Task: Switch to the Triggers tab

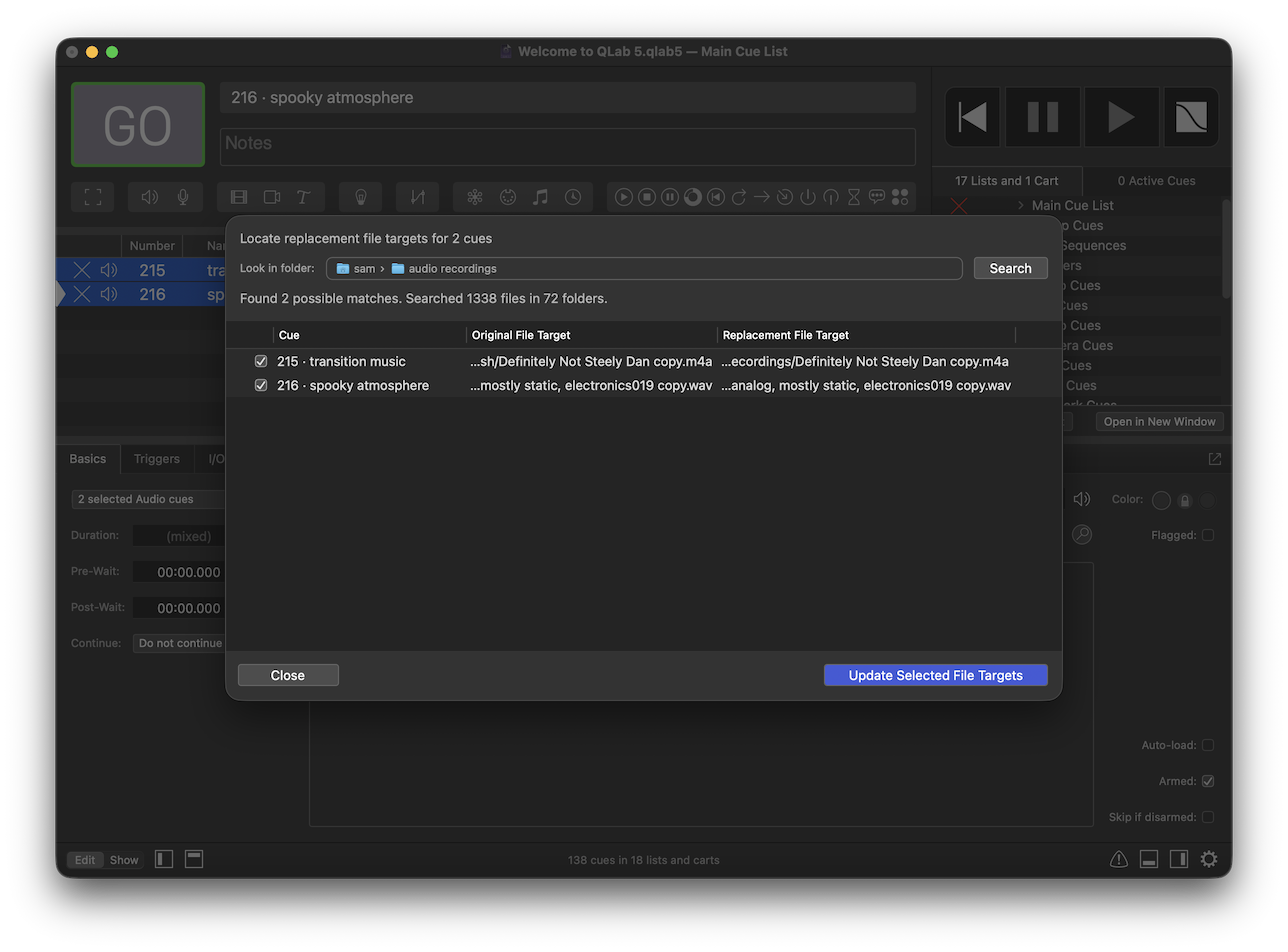Action: [157, 459]
